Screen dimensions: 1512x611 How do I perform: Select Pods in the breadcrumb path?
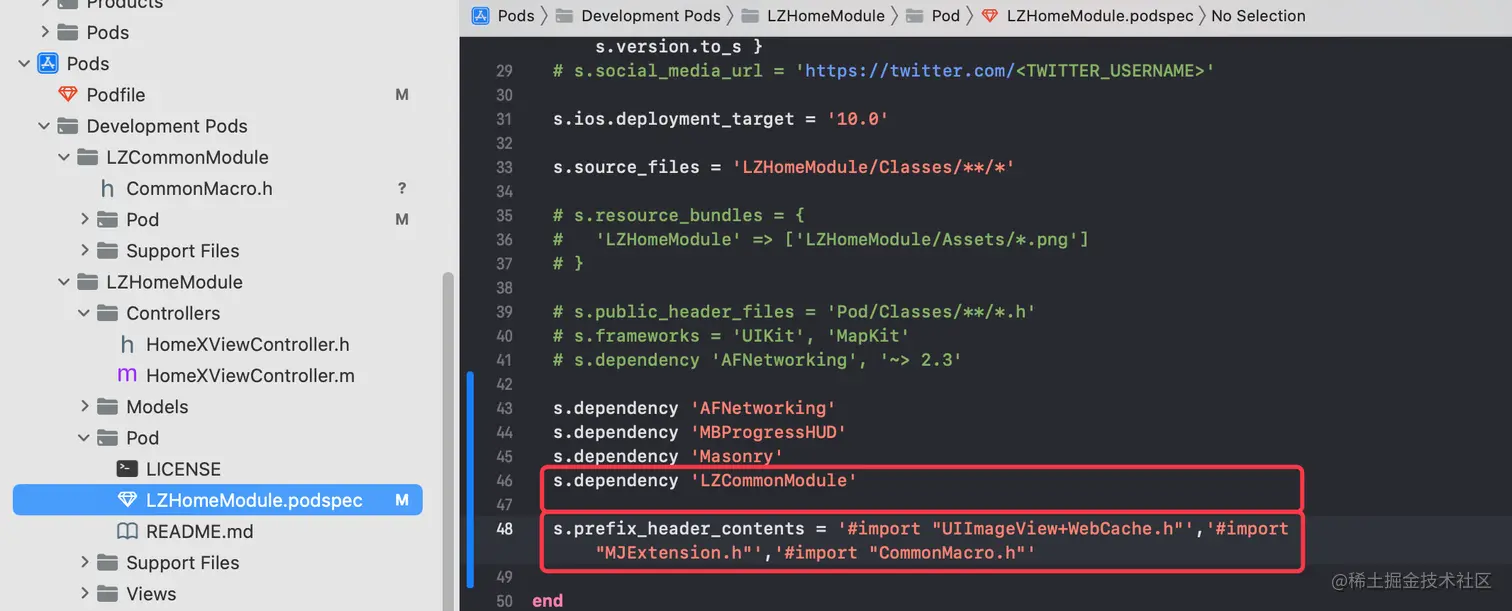(516, 15)
